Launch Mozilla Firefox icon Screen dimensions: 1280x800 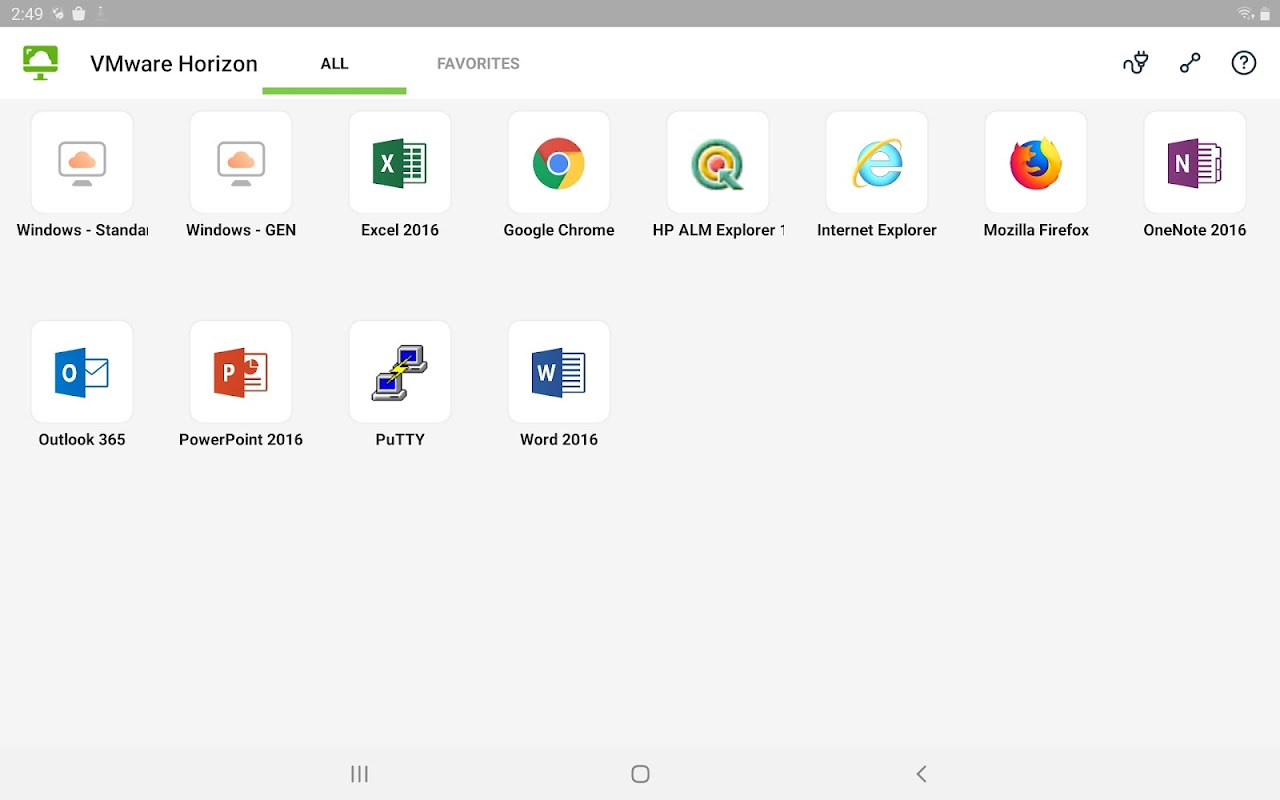pyautogui.click(x=1036, y=163)
